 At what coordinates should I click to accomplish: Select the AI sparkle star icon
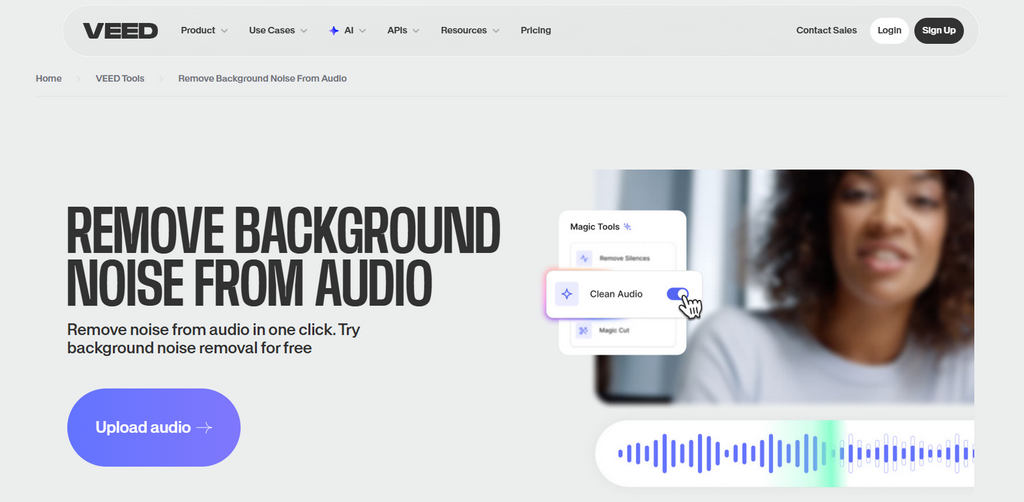pos(334,31)
